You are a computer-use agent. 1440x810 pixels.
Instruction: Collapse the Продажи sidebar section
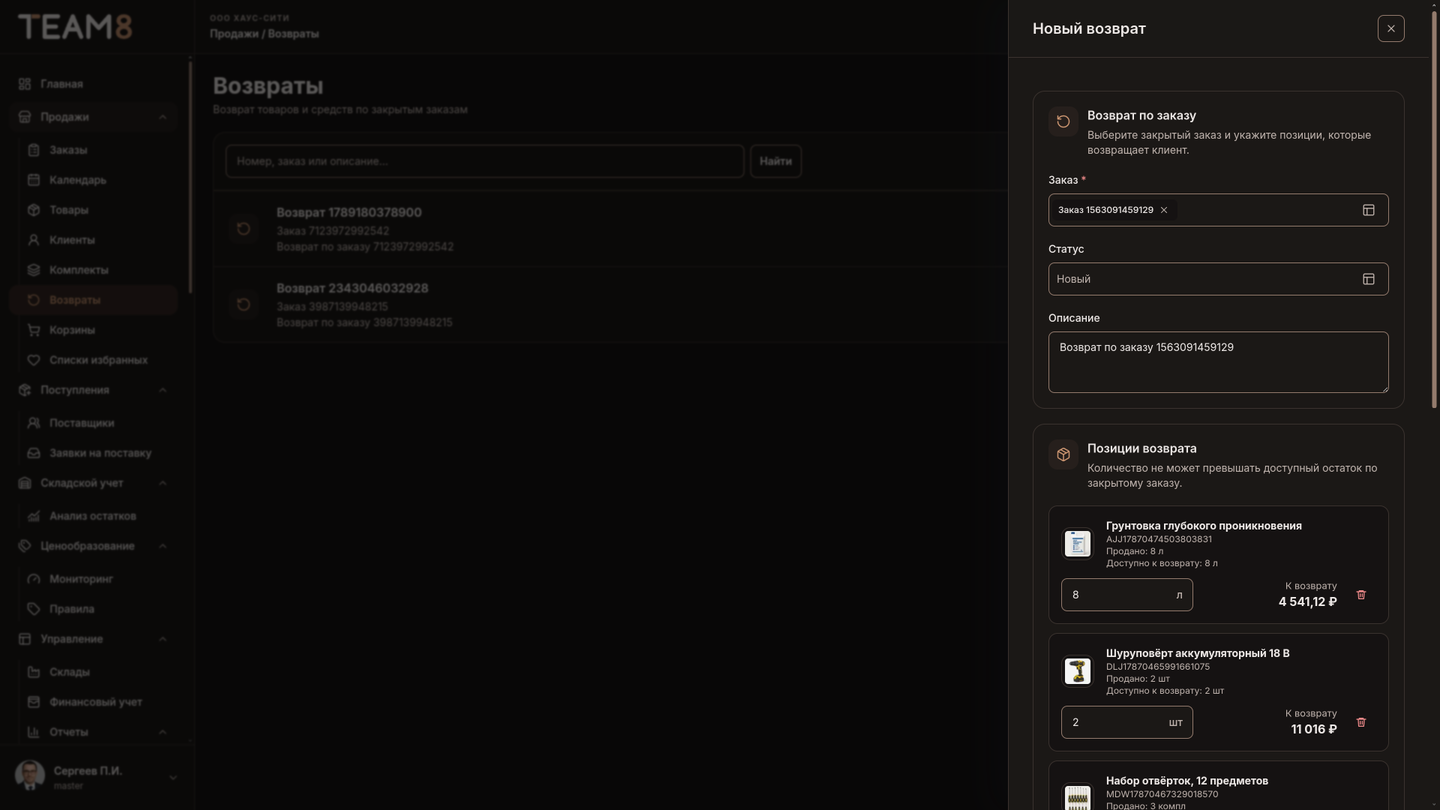[94, 117]
